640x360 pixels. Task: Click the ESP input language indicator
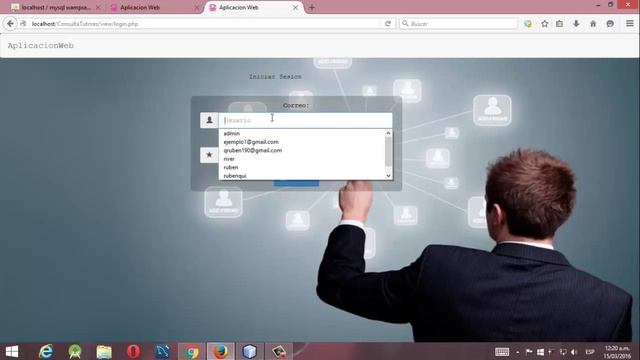(590, 352)
